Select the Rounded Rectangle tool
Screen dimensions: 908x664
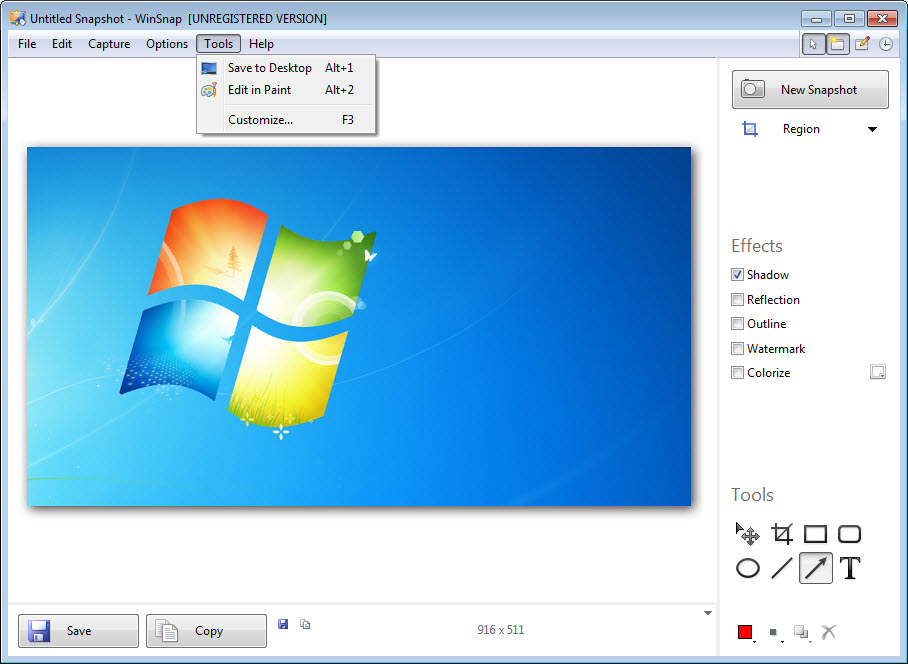point(850,534)
